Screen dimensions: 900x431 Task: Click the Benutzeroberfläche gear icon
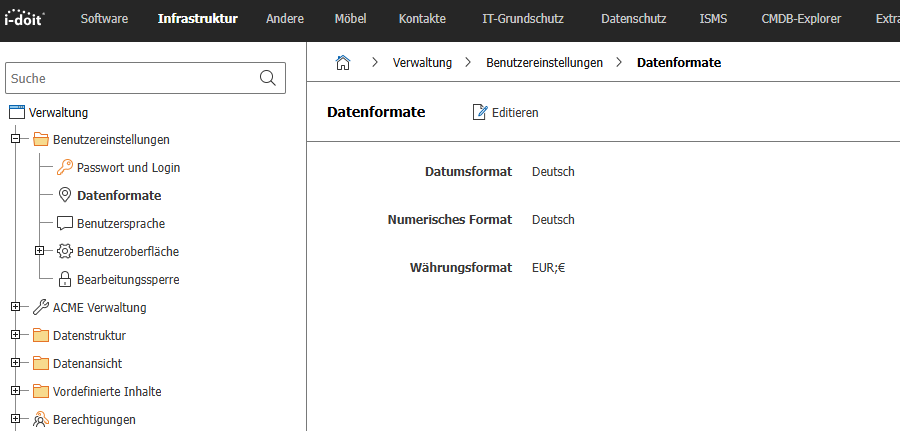(x=64, y=252)
